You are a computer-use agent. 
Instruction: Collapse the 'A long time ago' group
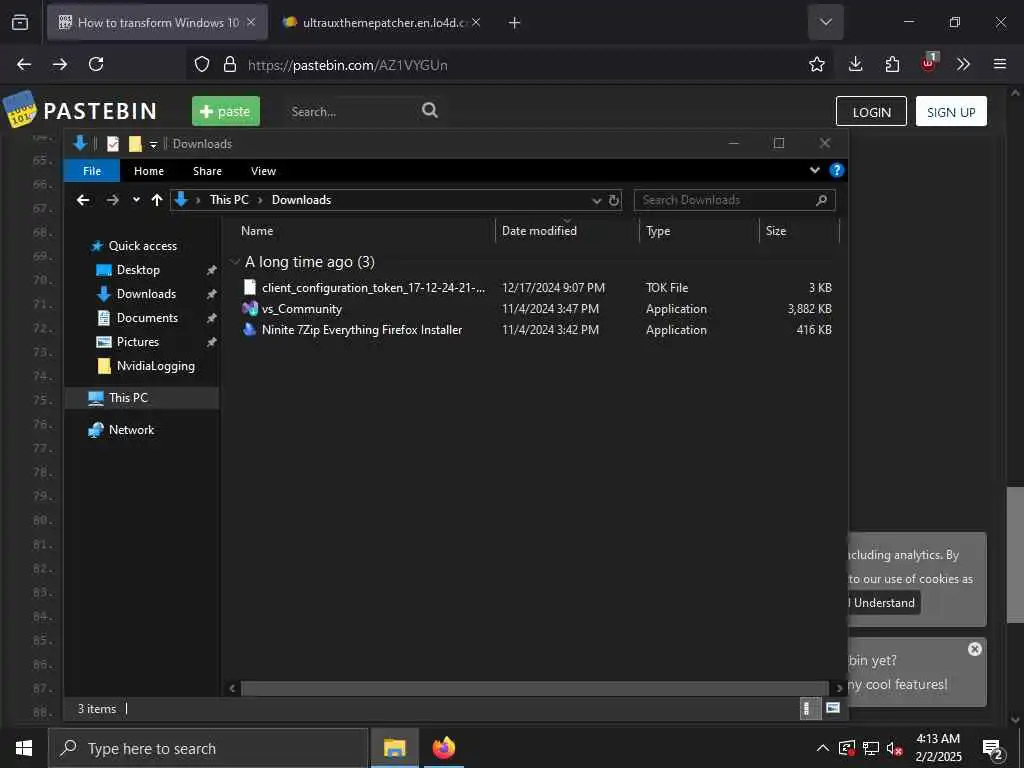pyautogui.click(x=235, y=262)
